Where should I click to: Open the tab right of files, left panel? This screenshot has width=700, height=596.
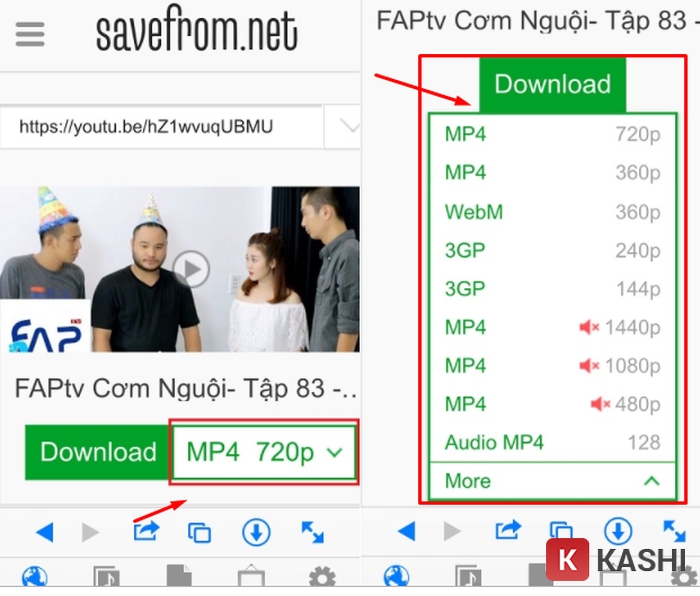click(x=251, y=575)
